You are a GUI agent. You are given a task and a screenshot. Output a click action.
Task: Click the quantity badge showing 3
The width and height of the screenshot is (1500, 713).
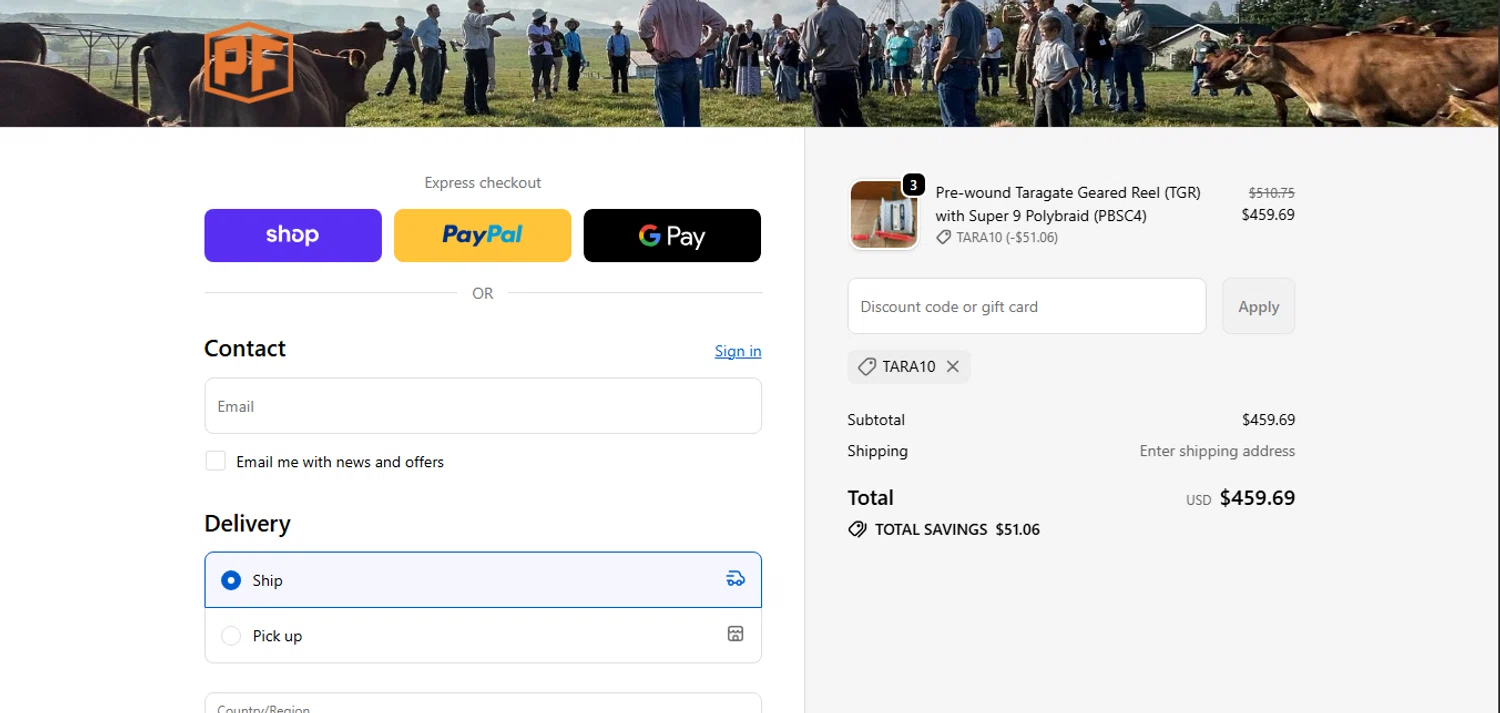913,185
